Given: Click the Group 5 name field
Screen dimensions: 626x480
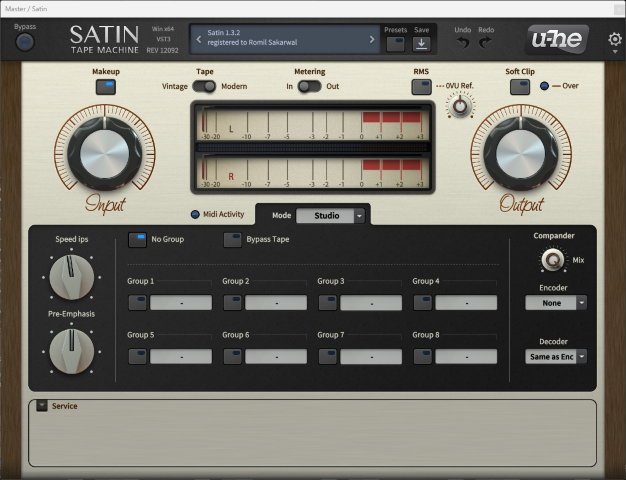Looking at the screenshot, I should pos(181,357).
